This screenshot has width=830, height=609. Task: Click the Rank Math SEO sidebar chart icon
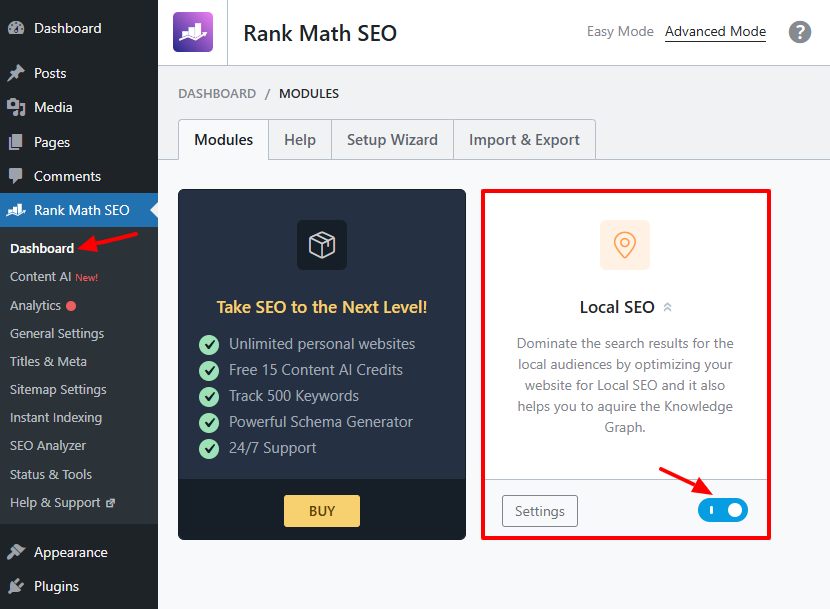16,210
